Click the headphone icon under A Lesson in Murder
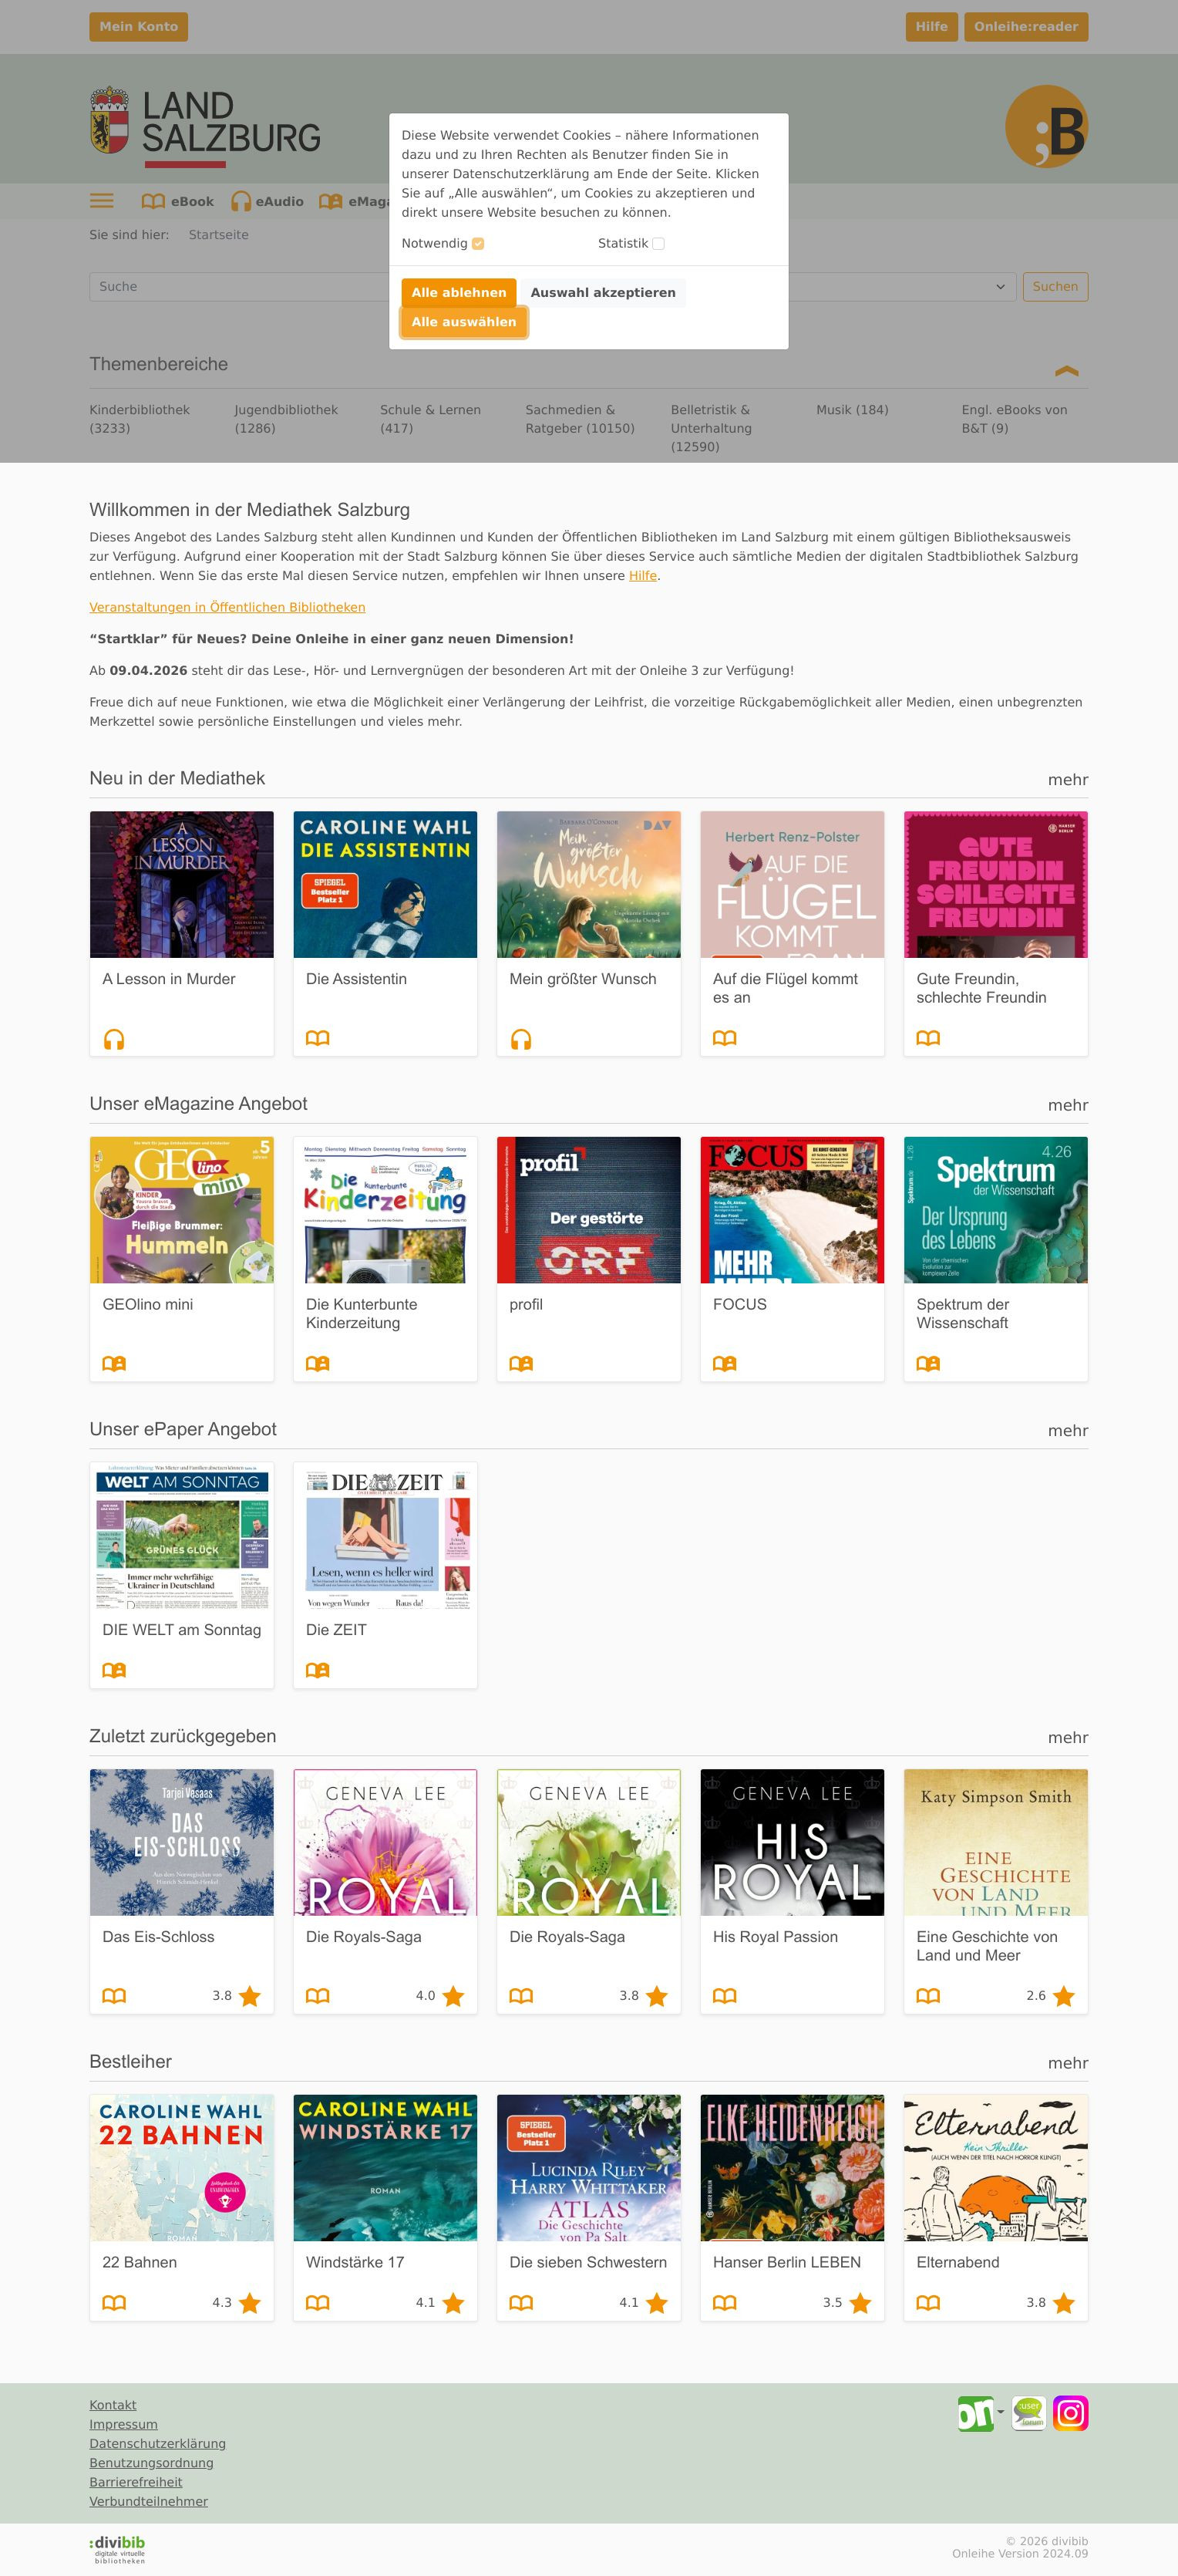This screenshot has height=2576, width=1178. 114,1039
